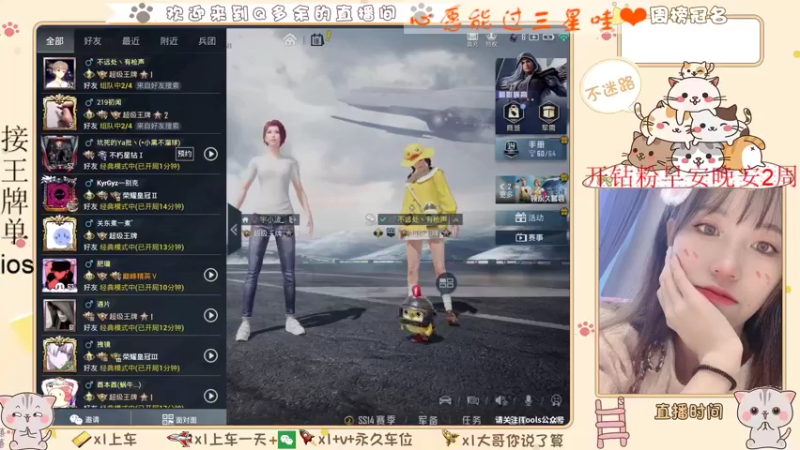Open avatar of 不送处、有枪声 in friend list
This screenshot has height=450, width=800.
(60, 73)
